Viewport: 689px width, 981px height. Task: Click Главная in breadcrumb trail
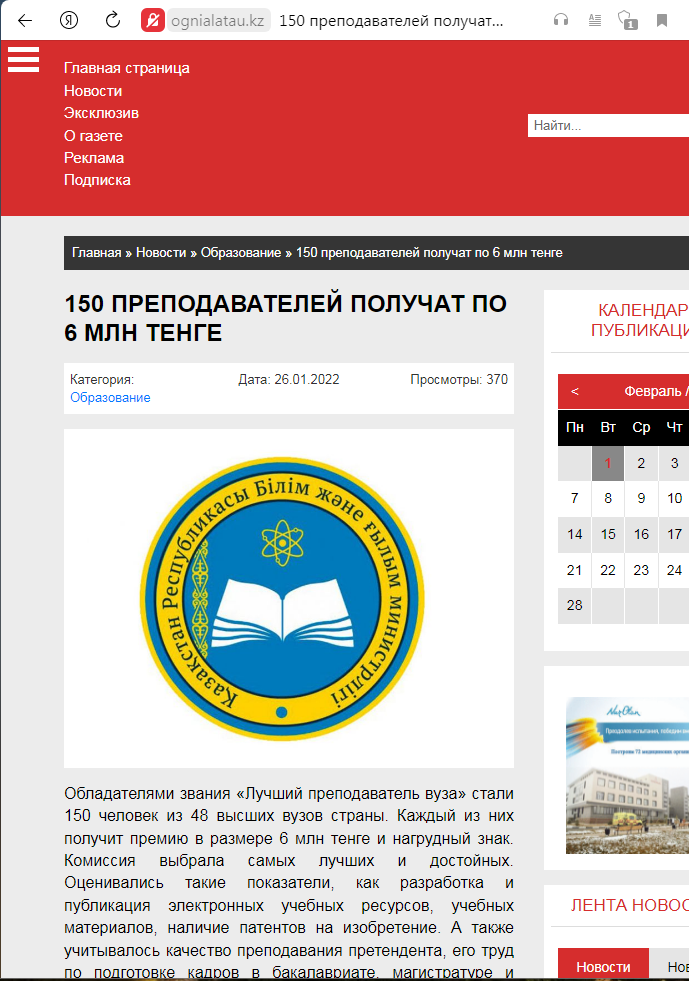pyautogui.click(x=96, y=253)
